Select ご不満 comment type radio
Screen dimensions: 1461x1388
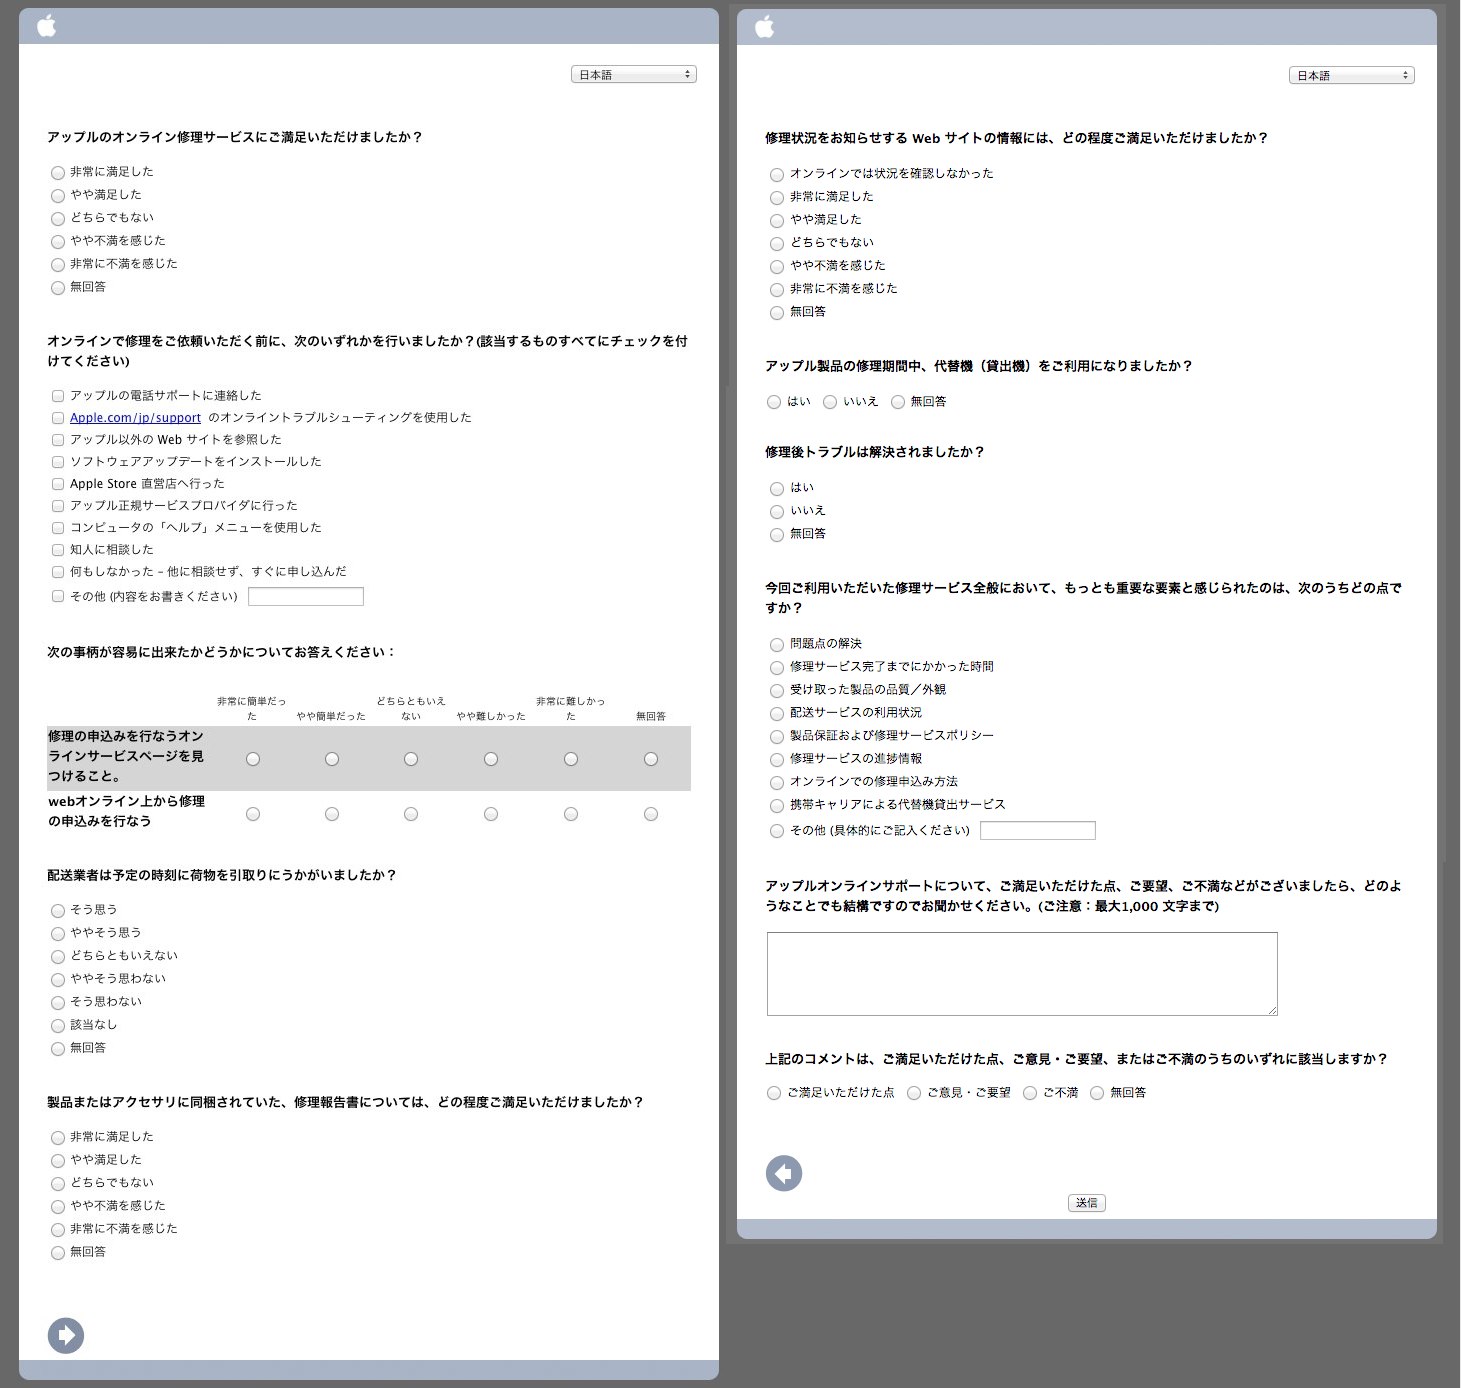pyautogui.click(x=1030, y=1093)
